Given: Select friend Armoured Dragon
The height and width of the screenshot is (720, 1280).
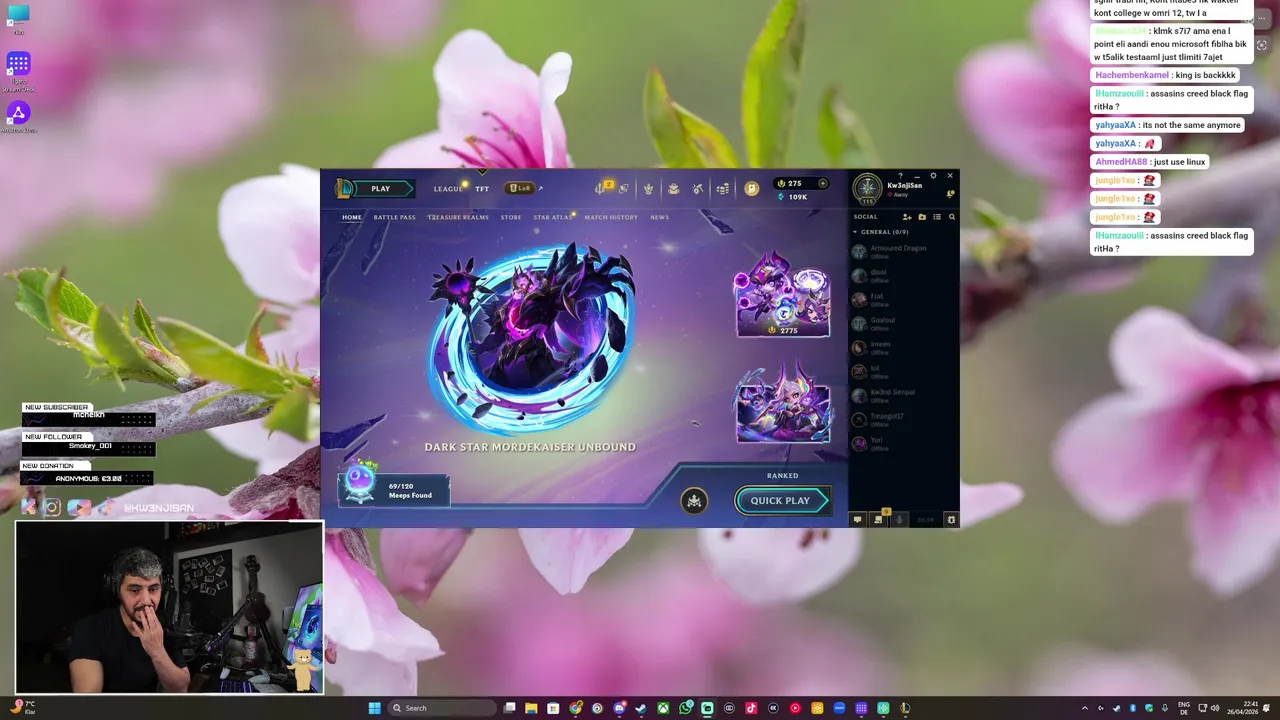Looking at the screenshot, I should (903, 251).
